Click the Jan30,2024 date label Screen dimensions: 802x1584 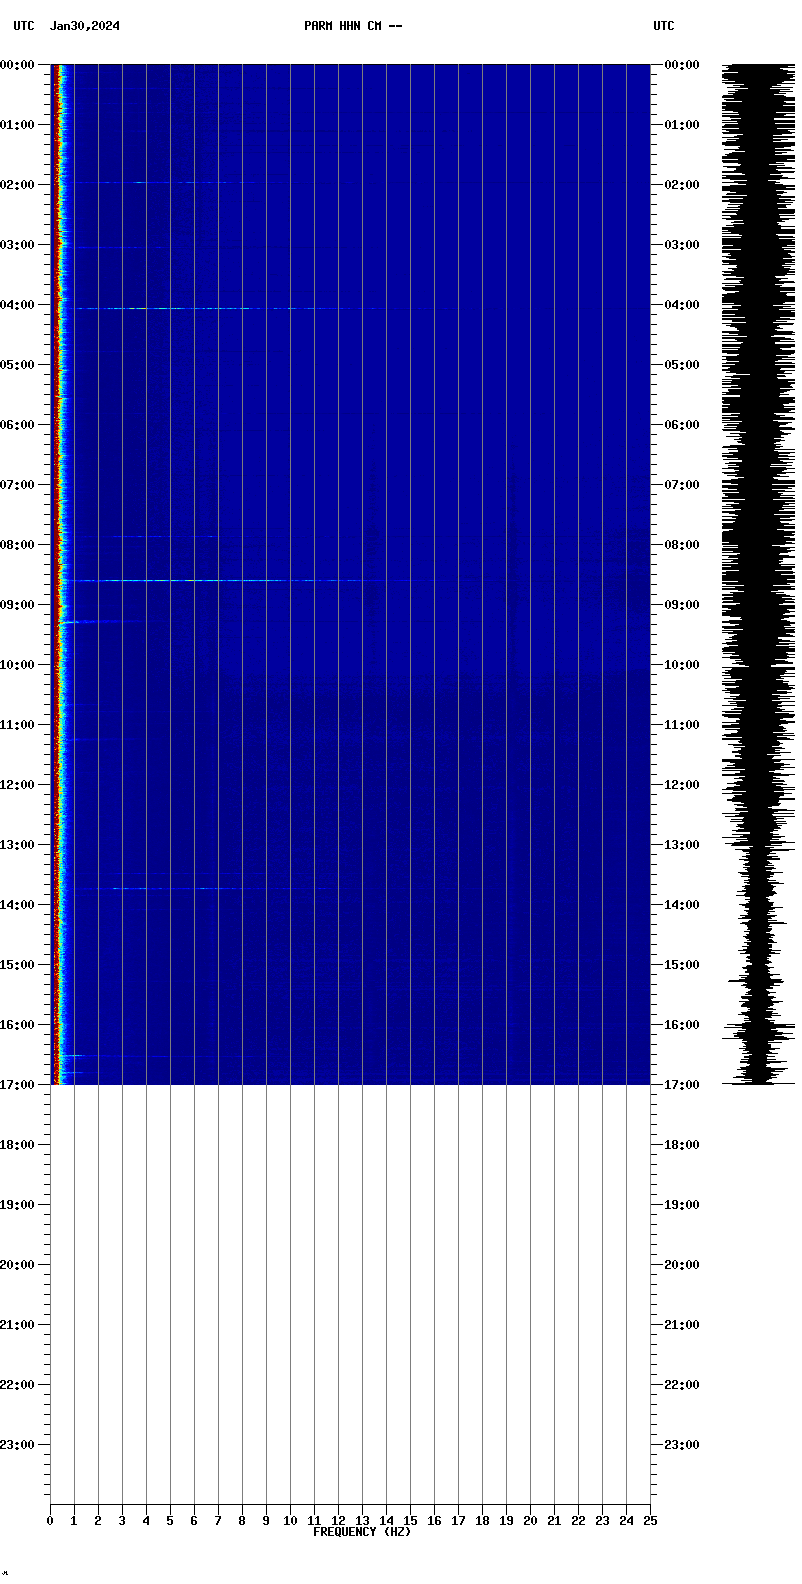click(85, 26)
